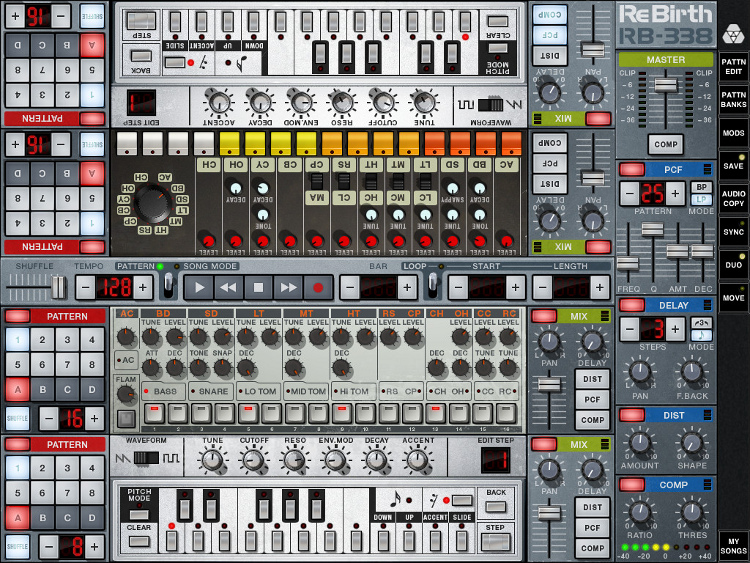Select the HI TOM instrument button

pyautogui.click(x=353, y=391)
